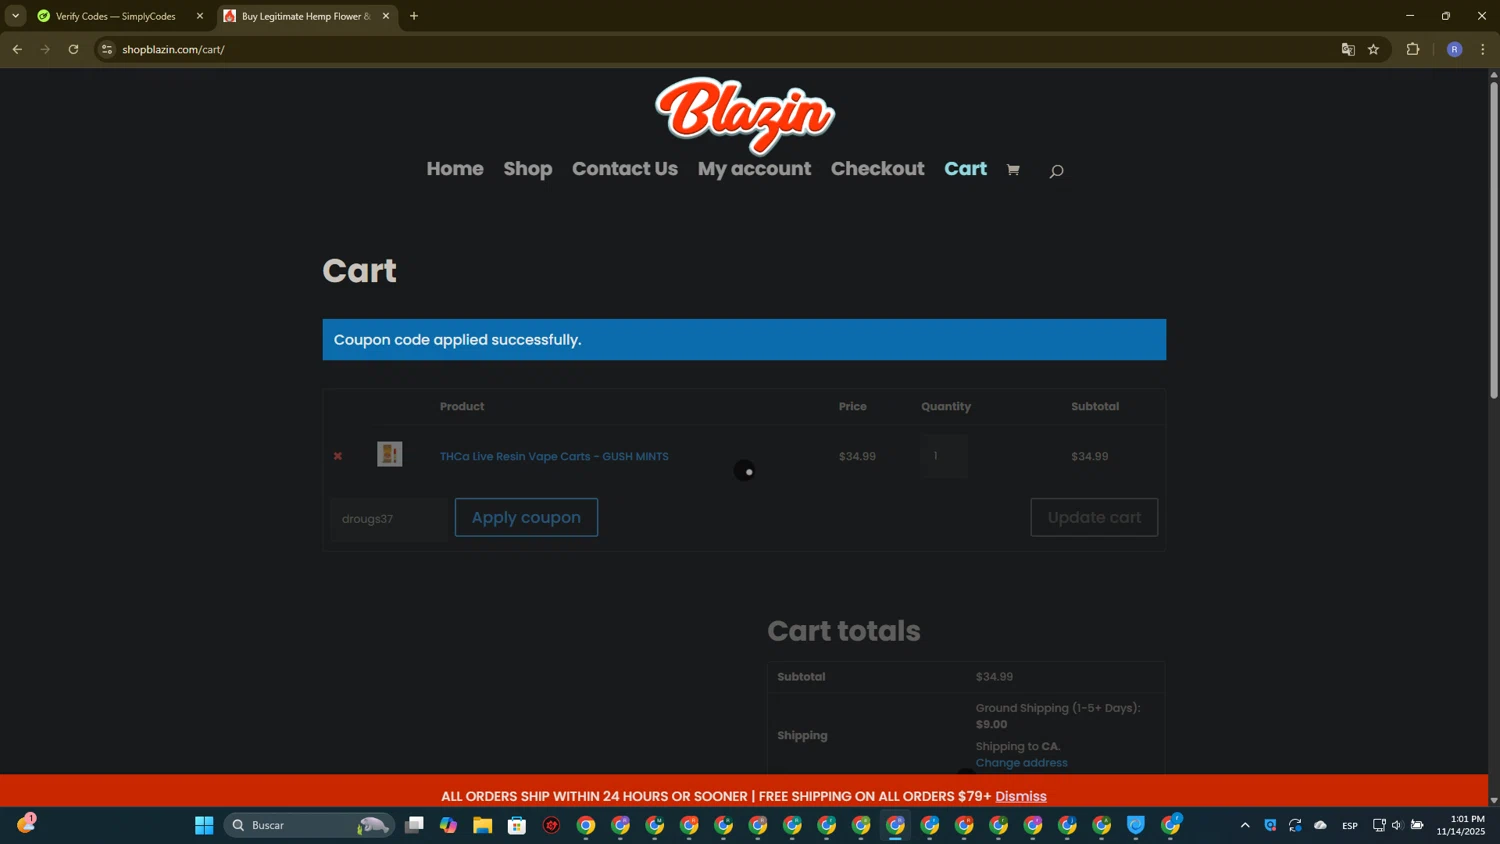
Task: Launch Copilot from the taskbar
Action: pos(448,825)
